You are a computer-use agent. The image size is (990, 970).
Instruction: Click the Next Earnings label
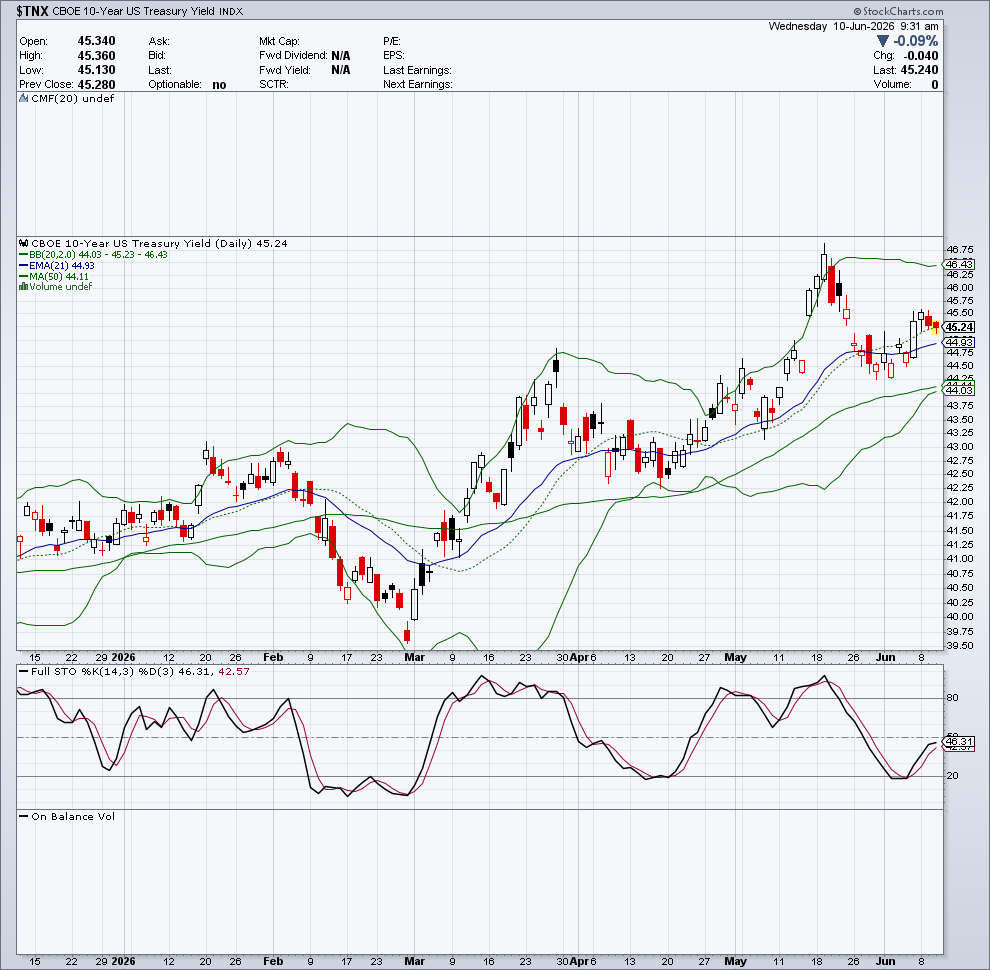click(418, 85)
